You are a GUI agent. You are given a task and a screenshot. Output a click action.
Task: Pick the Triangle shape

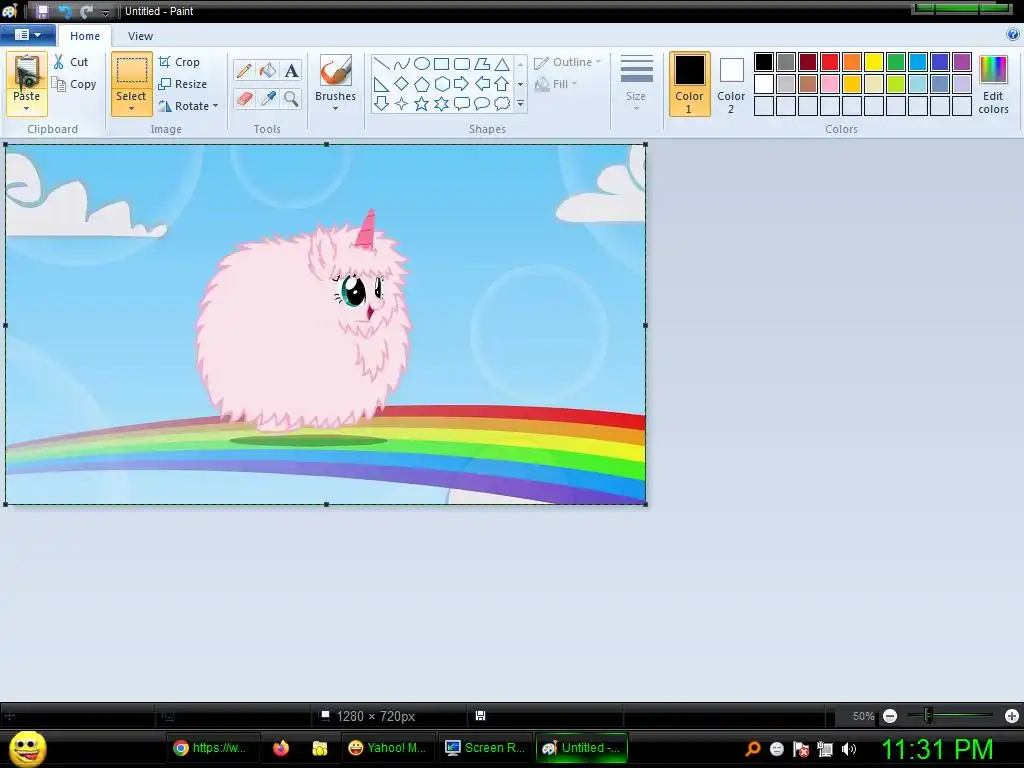click(x=502, y=63)
